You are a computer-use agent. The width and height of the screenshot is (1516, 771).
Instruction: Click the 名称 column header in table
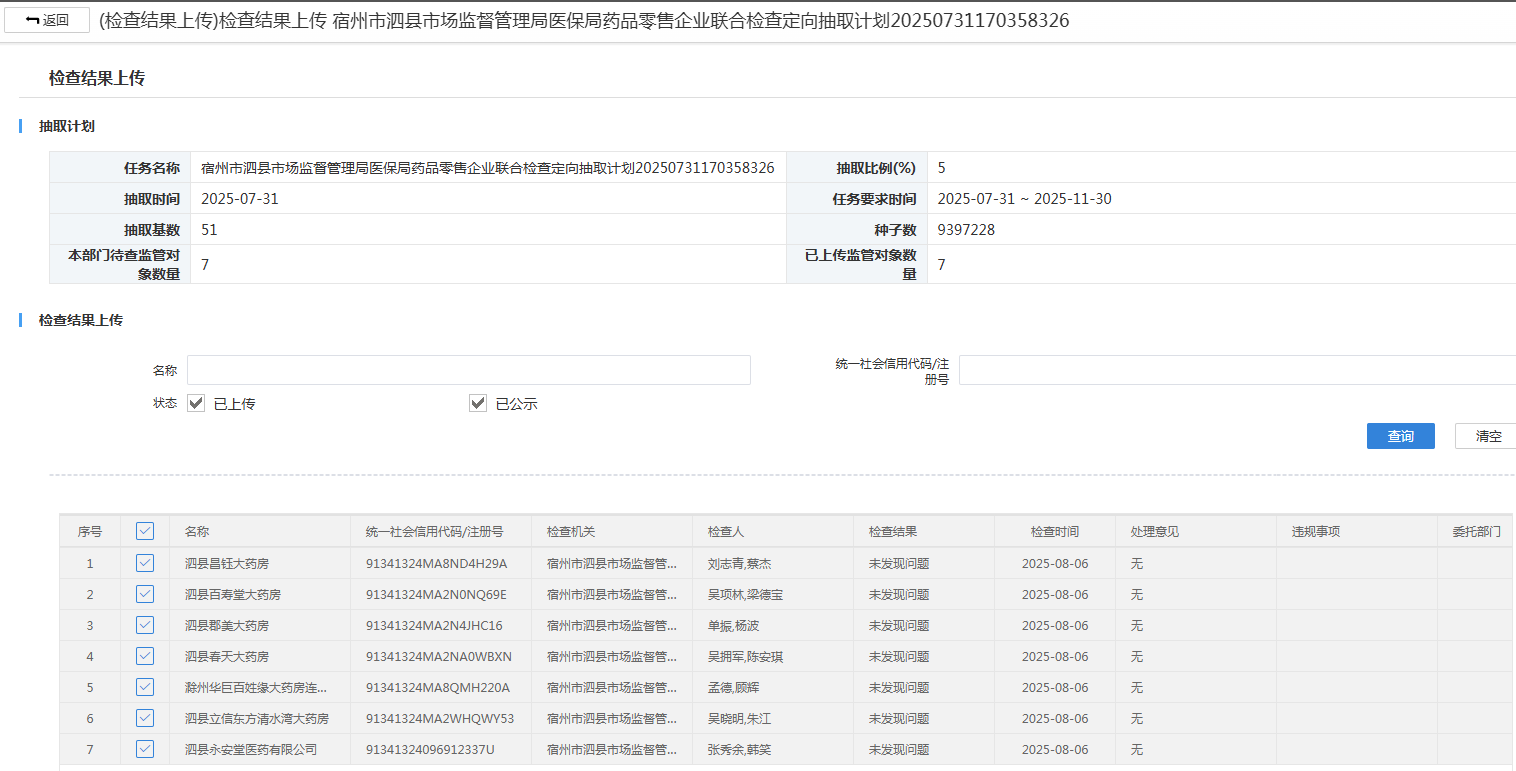tap(197, 532)
